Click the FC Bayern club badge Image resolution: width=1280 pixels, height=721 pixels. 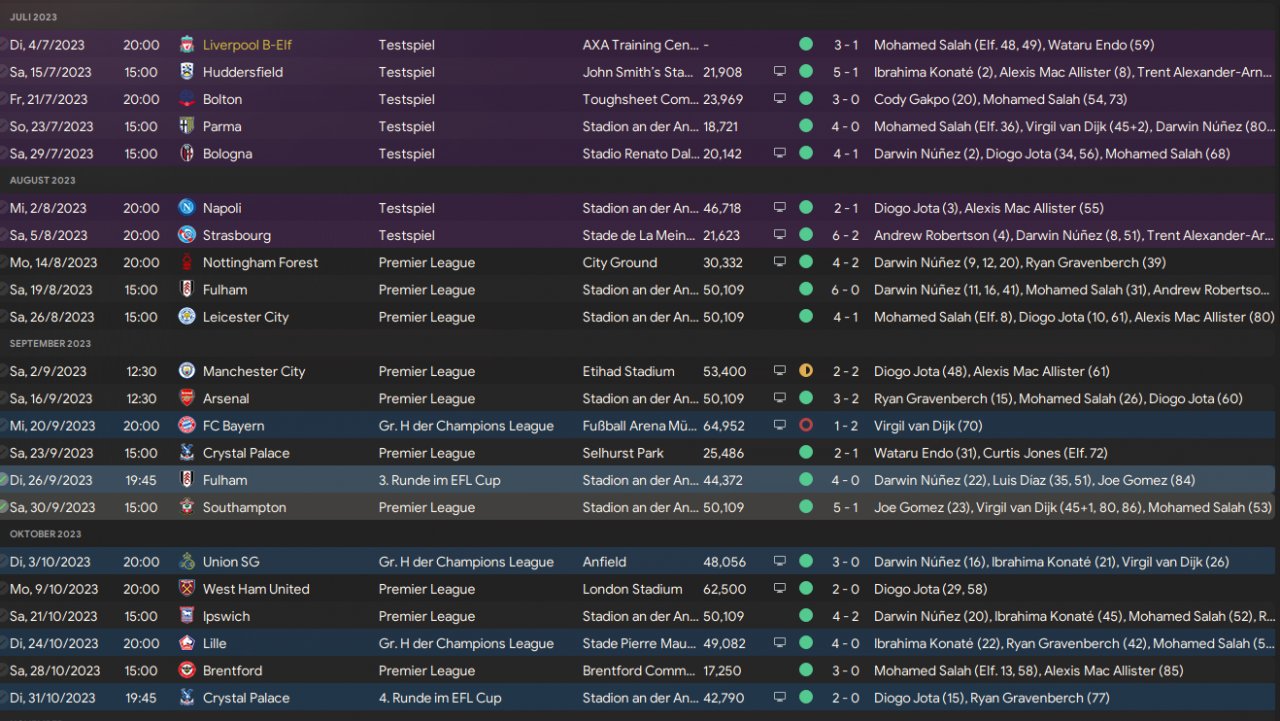[x=186, y=426]
